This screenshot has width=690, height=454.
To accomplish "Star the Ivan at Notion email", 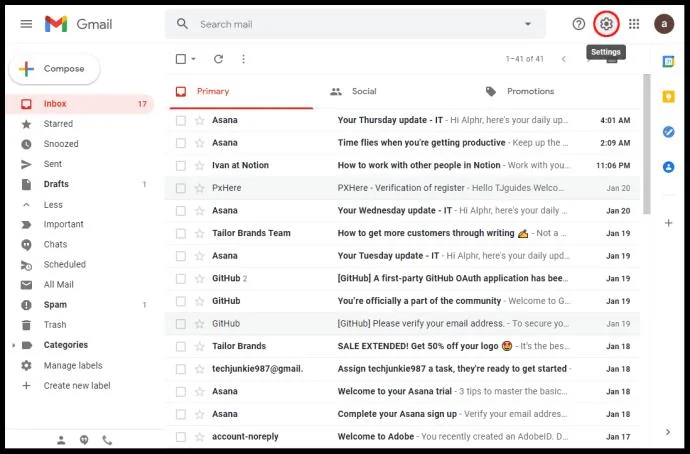I will pyautogui.click(x=200, y=165).
